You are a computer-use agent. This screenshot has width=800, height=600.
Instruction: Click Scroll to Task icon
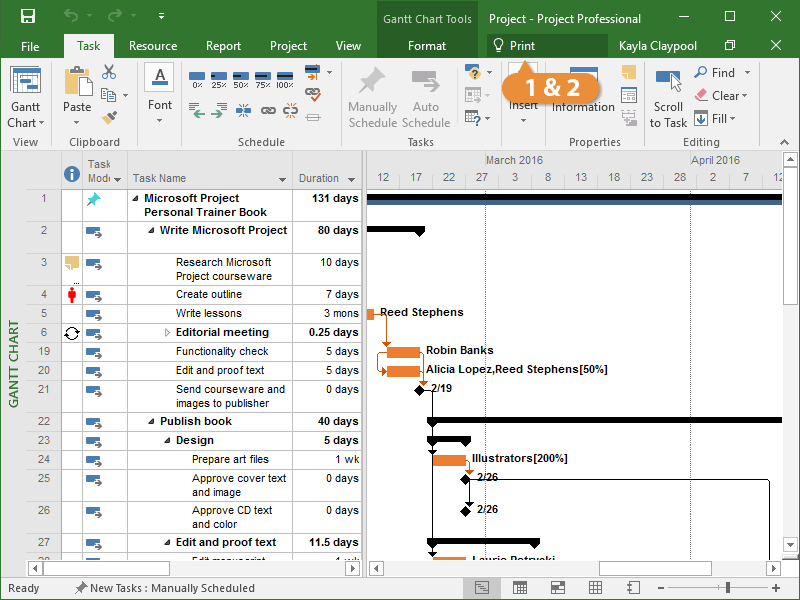(668, 81)
